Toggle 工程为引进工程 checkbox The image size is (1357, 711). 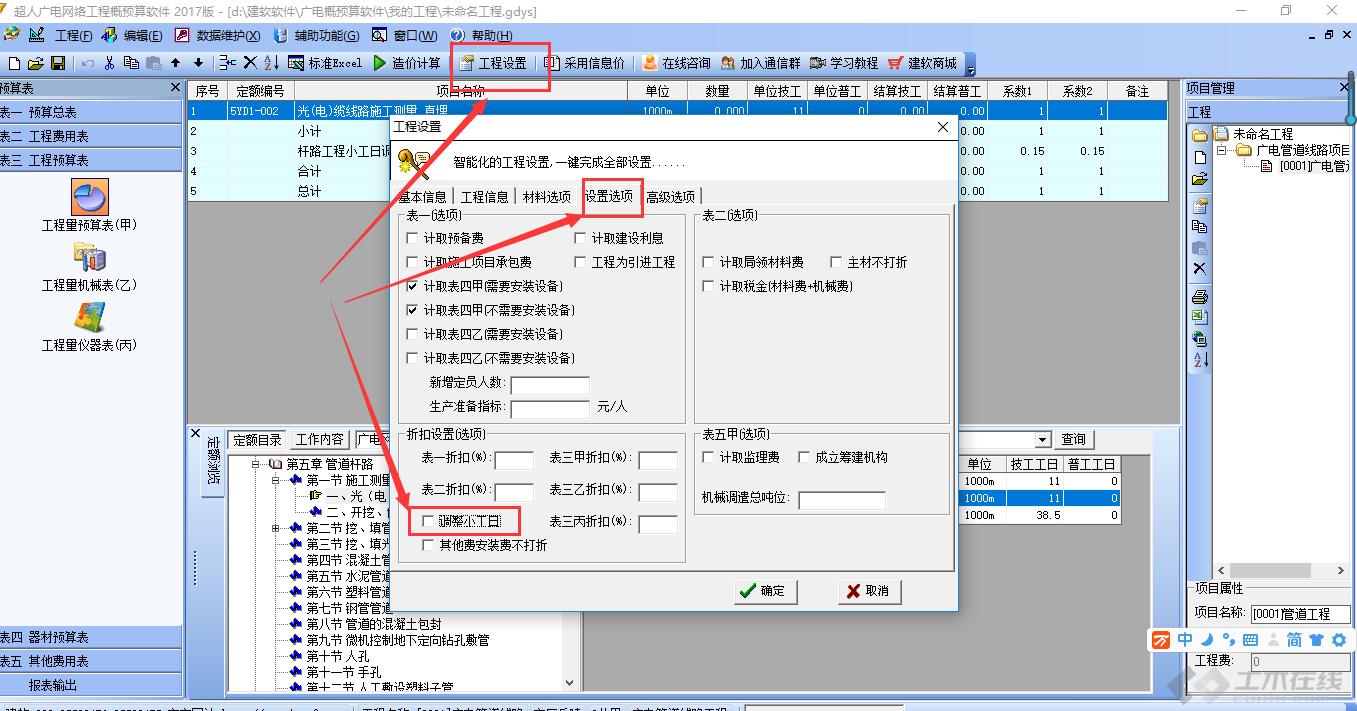tap(580, 262)
